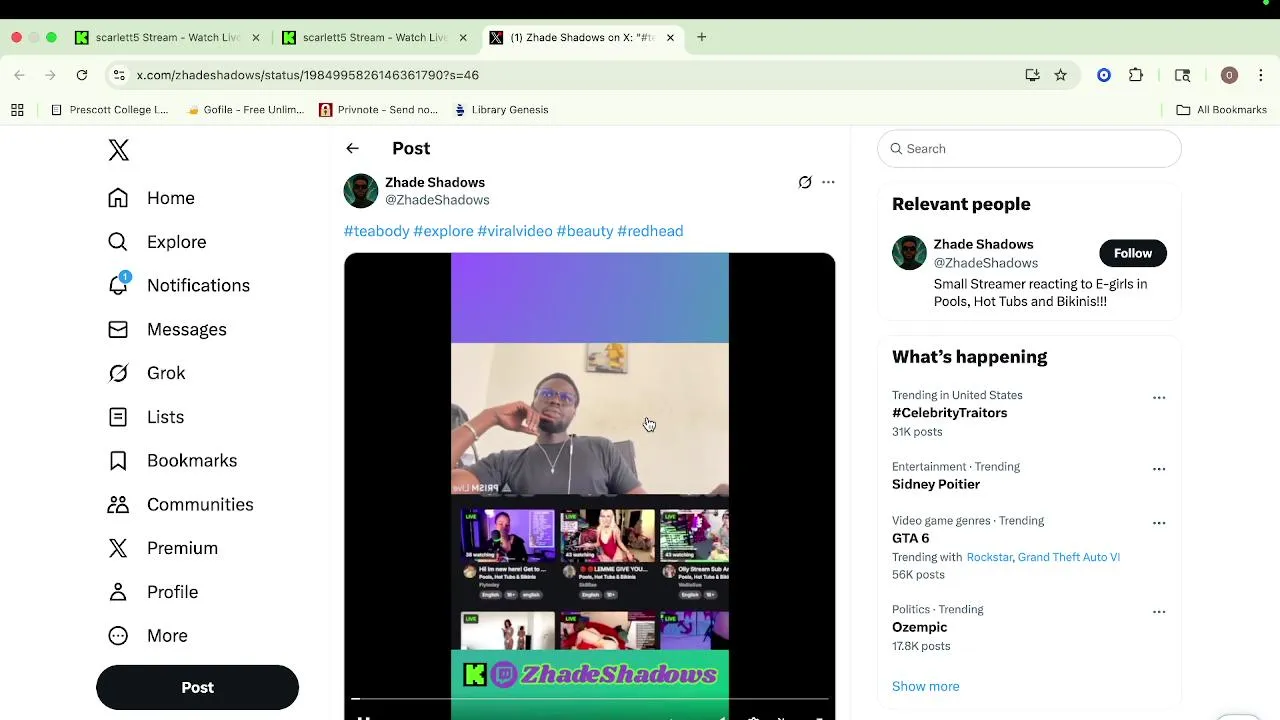Open the Privnote bookmark
This screenshot has width=1280, height=720.
tap(378, 110)
